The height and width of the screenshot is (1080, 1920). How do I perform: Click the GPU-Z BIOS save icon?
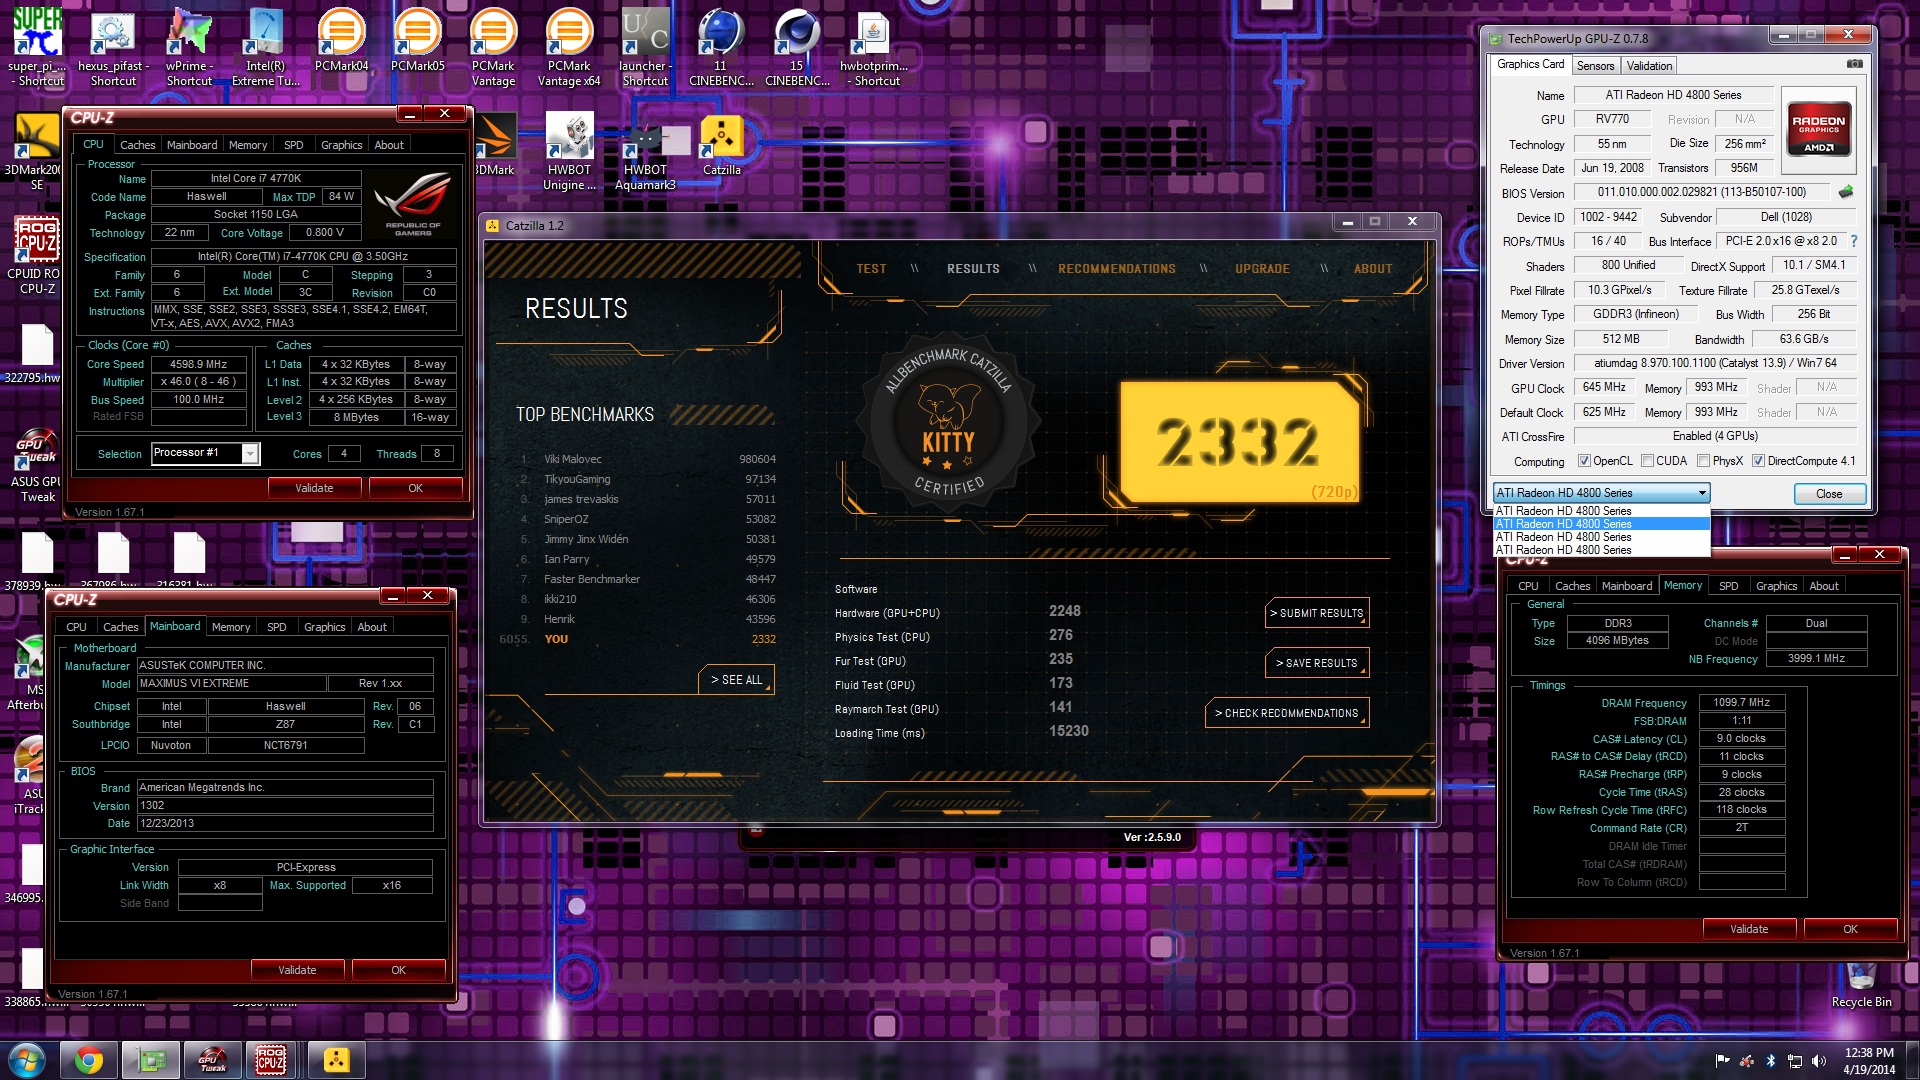pyautogui.click(x=1846, y=192)
